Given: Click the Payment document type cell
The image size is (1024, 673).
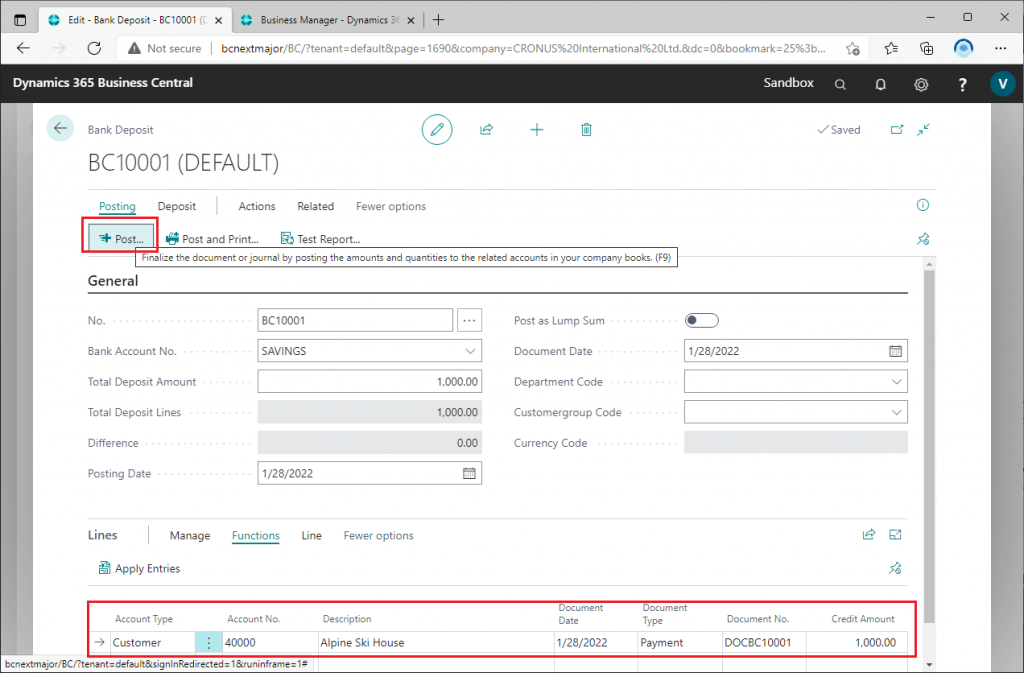Looking at the screenshot, I should (x=680, y=642).
